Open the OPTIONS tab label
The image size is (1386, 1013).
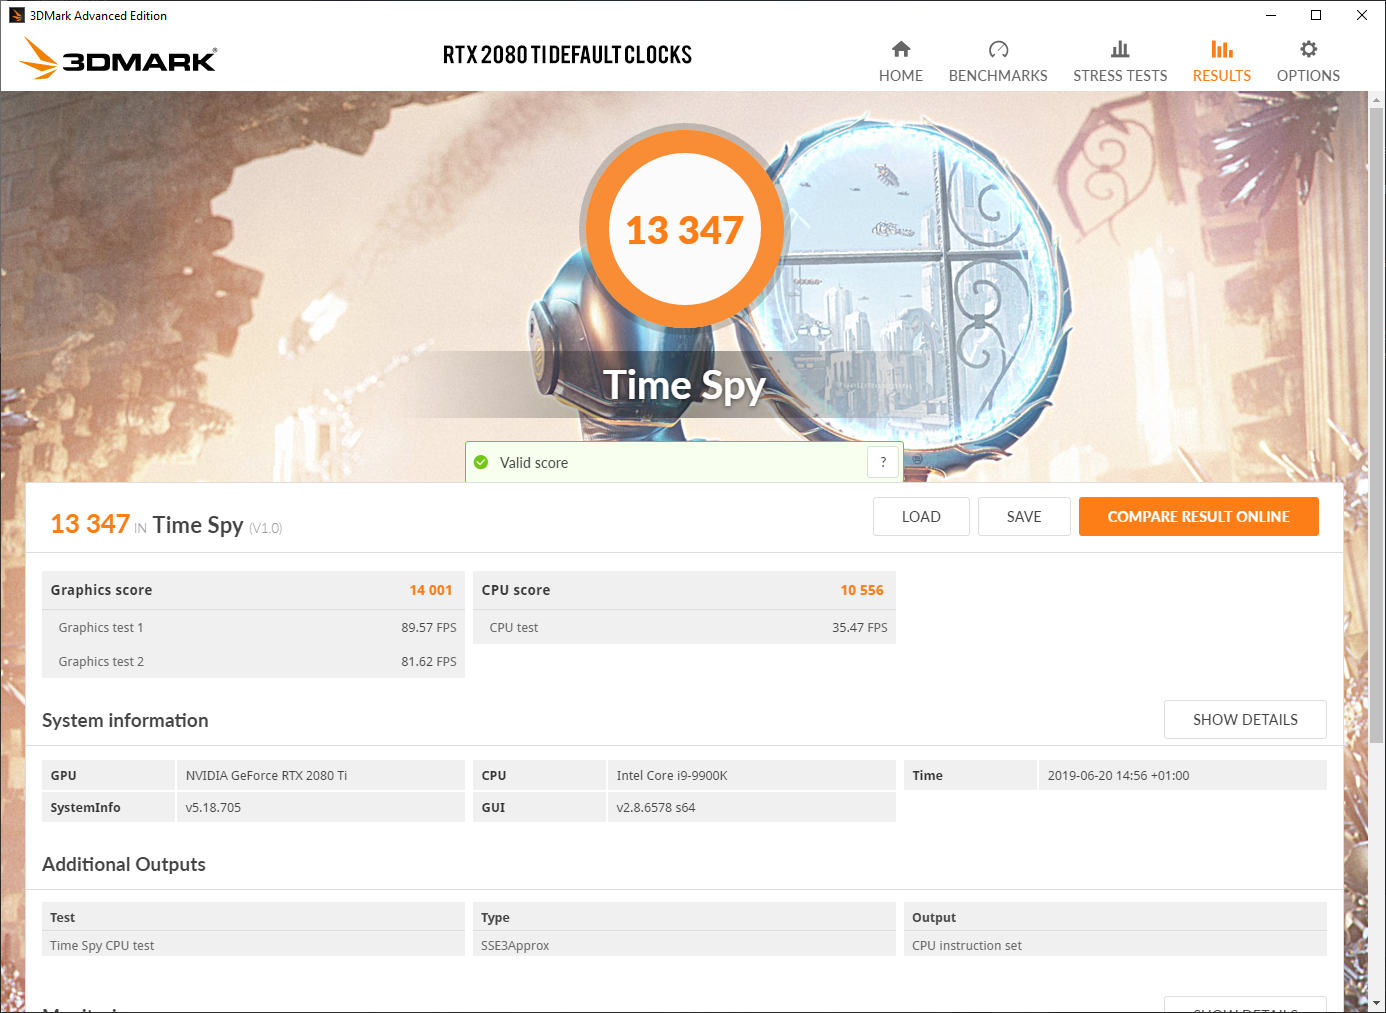(x=1308, y=76)
